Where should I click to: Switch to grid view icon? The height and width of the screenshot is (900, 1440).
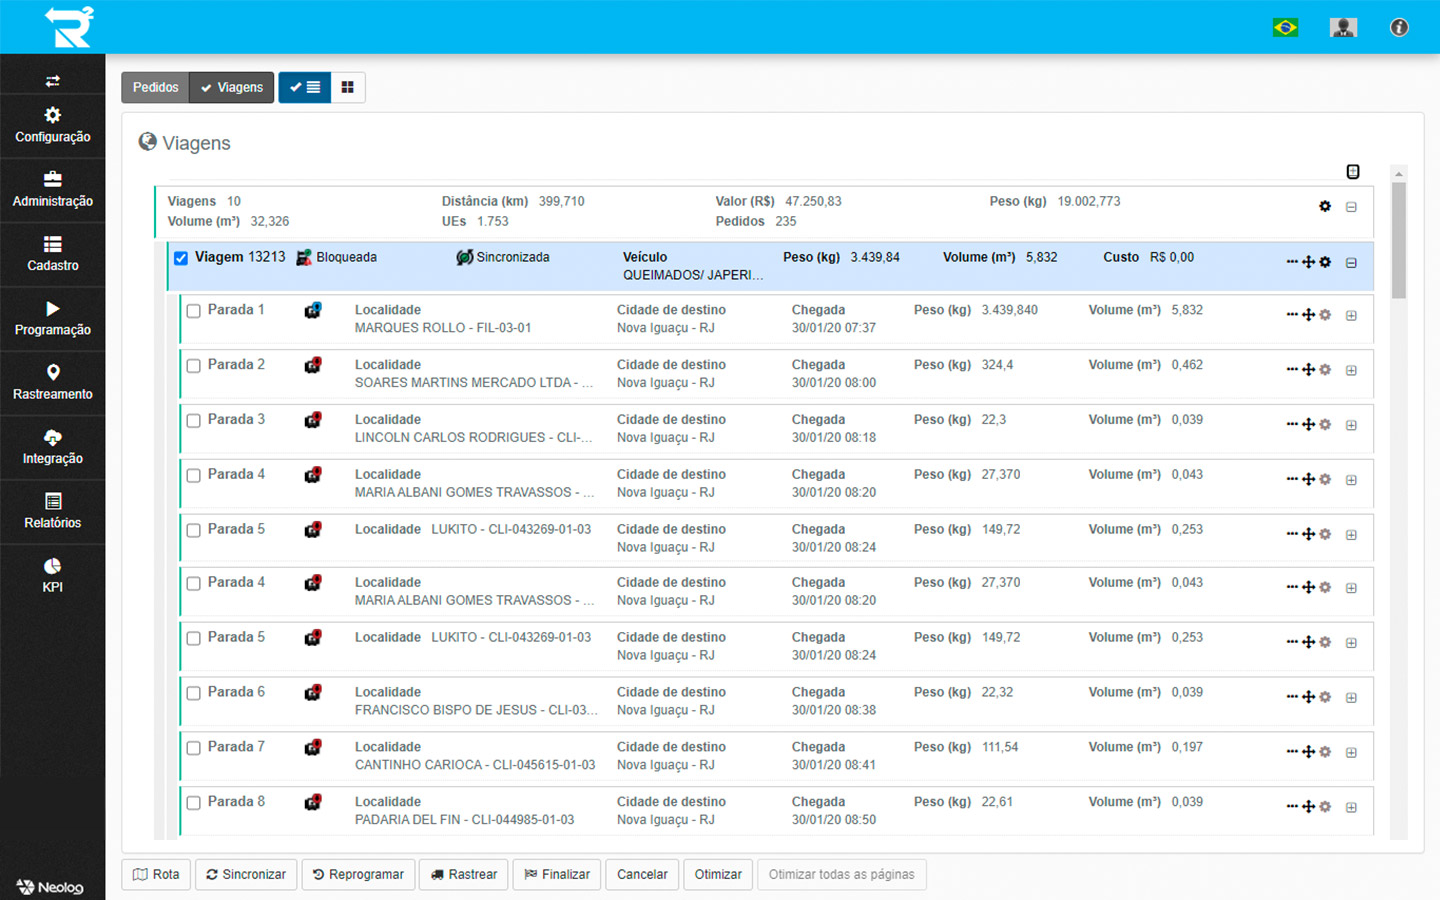click(348, 88)
